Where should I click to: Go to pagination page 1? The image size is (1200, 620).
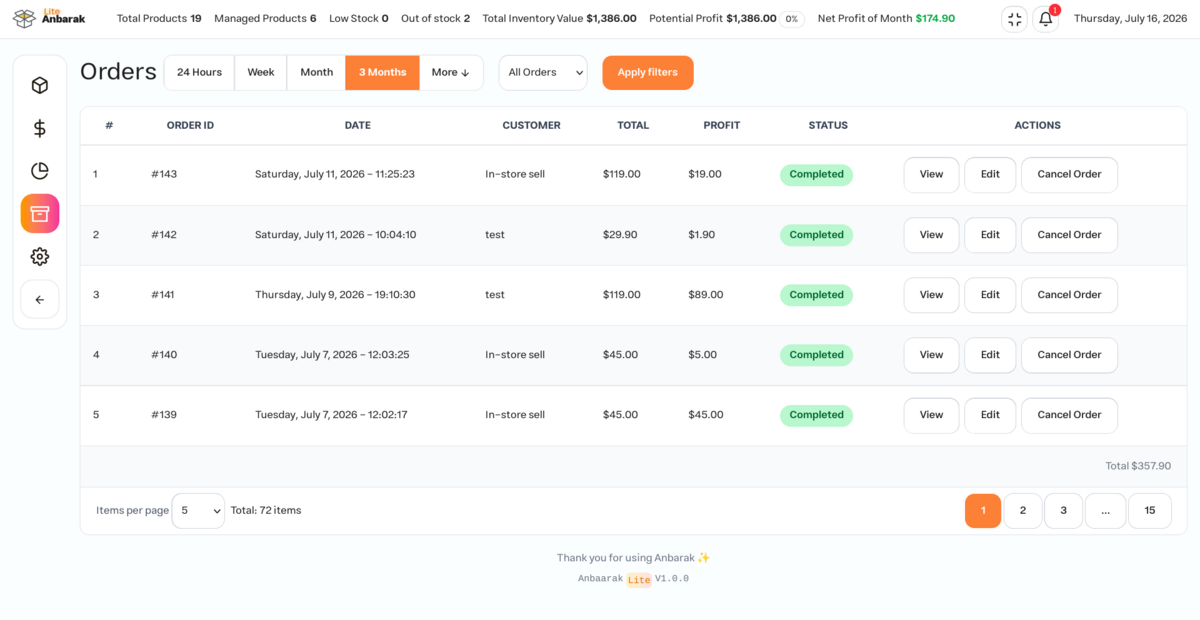tap(983, 510)
